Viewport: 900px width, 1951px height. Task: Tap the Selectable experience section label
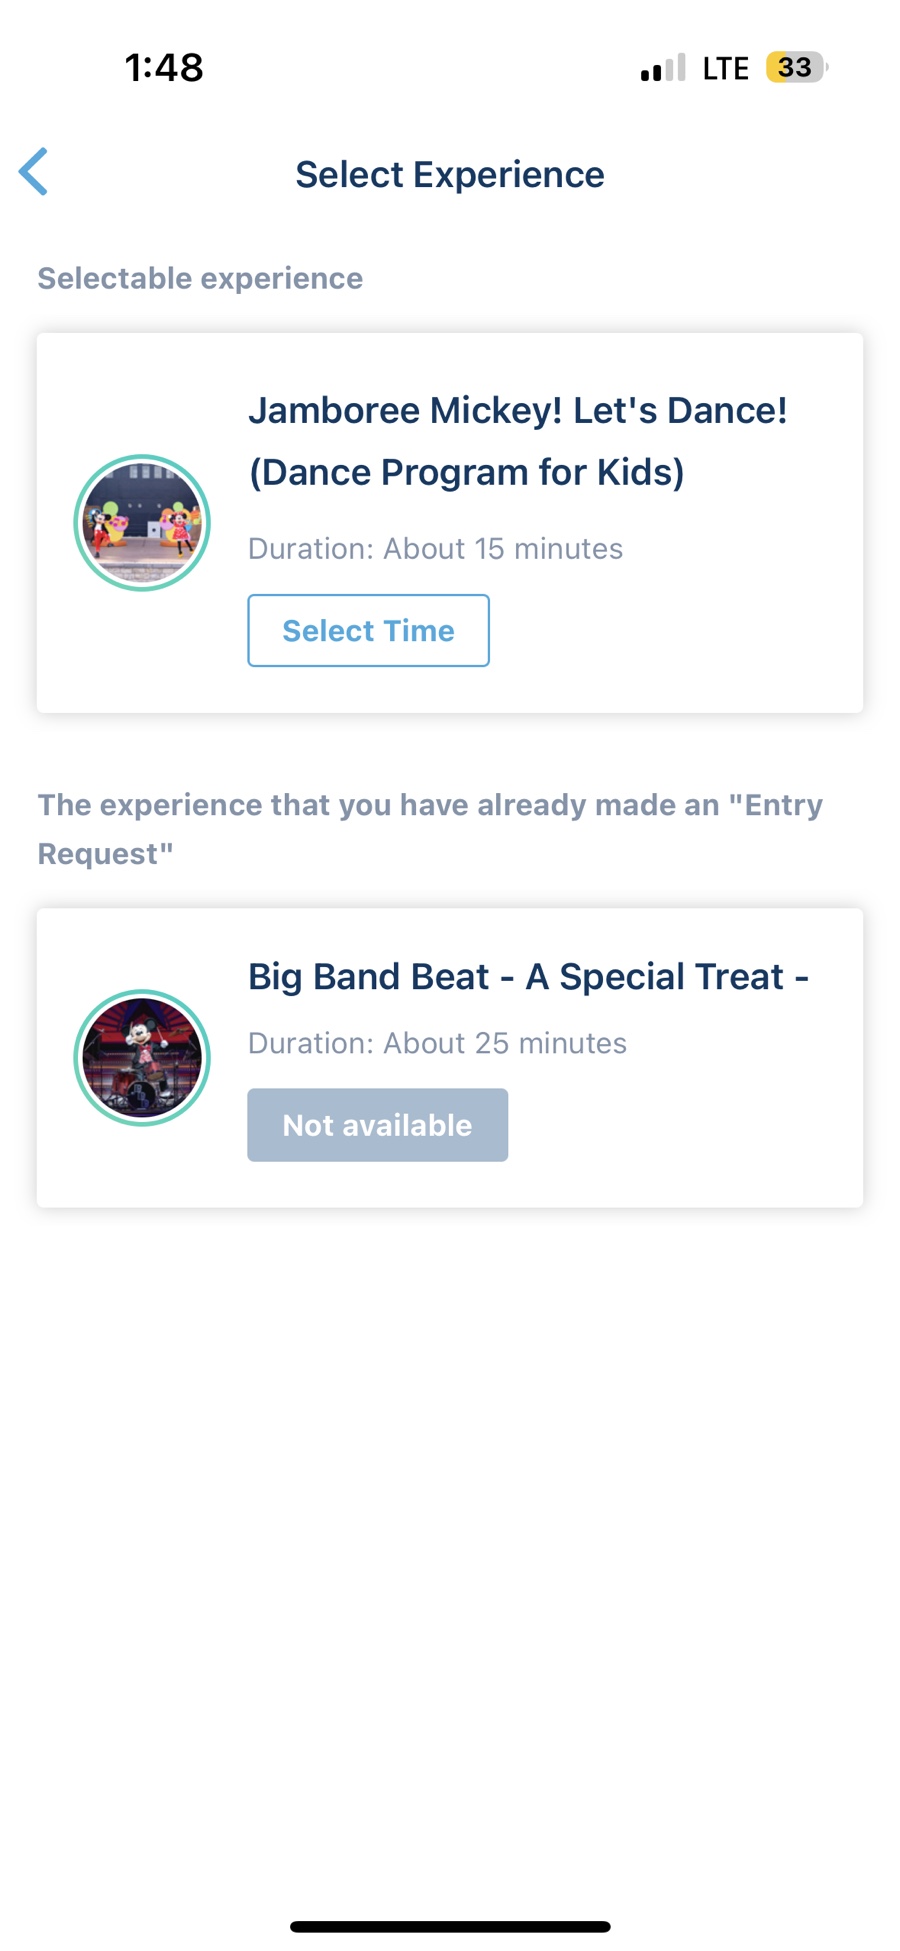pyautogui.click(x=200, y=278)
